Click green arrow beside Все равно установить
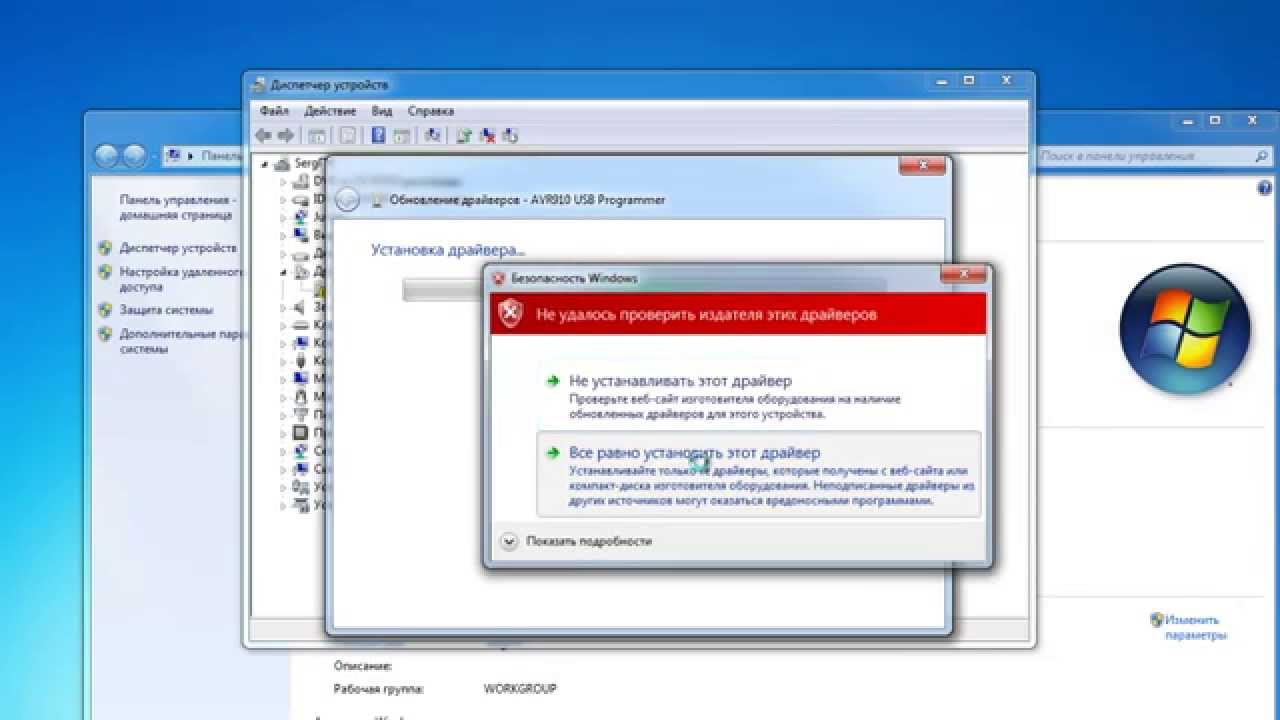Screen dimensions: 1280x720 (551, 453)
